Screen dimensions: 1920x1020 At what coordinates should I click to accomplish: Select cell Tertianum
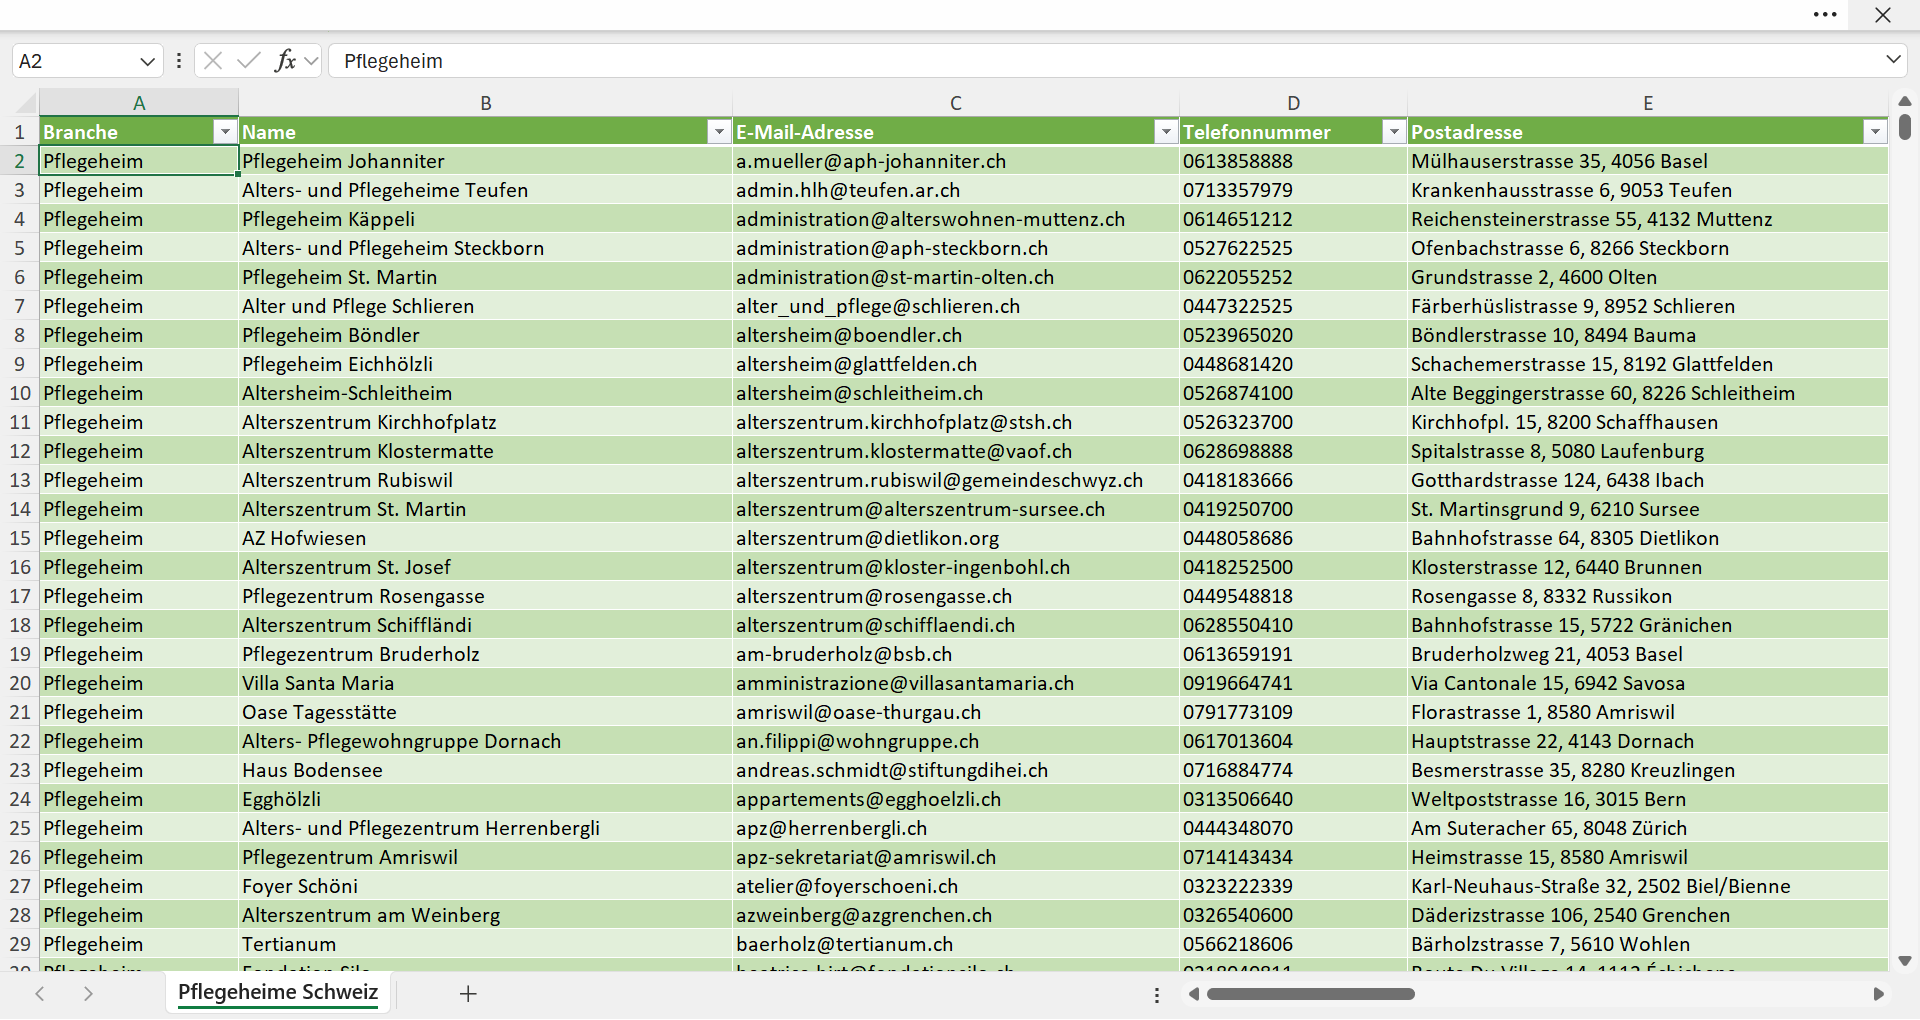coord(486,944)
